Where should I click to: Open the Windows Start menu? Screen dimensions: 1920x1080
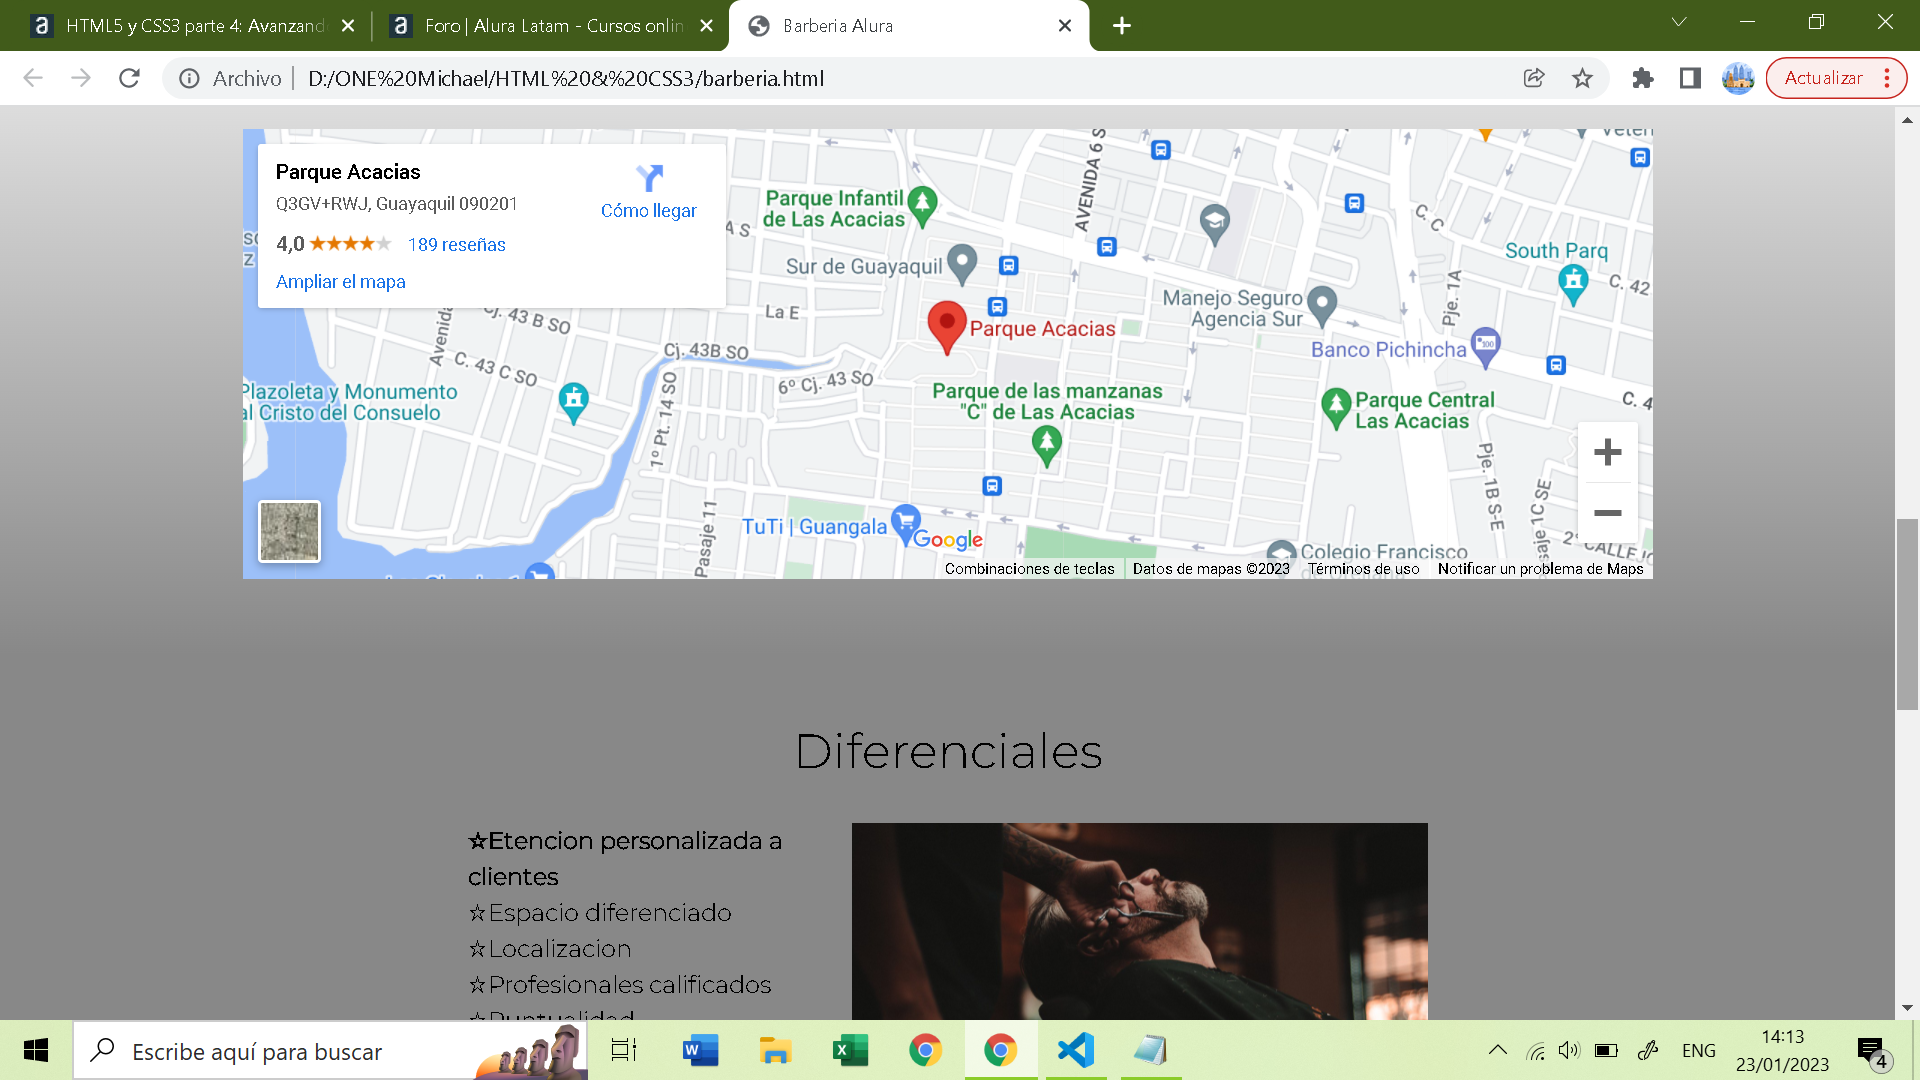(x=36, y=1050)
